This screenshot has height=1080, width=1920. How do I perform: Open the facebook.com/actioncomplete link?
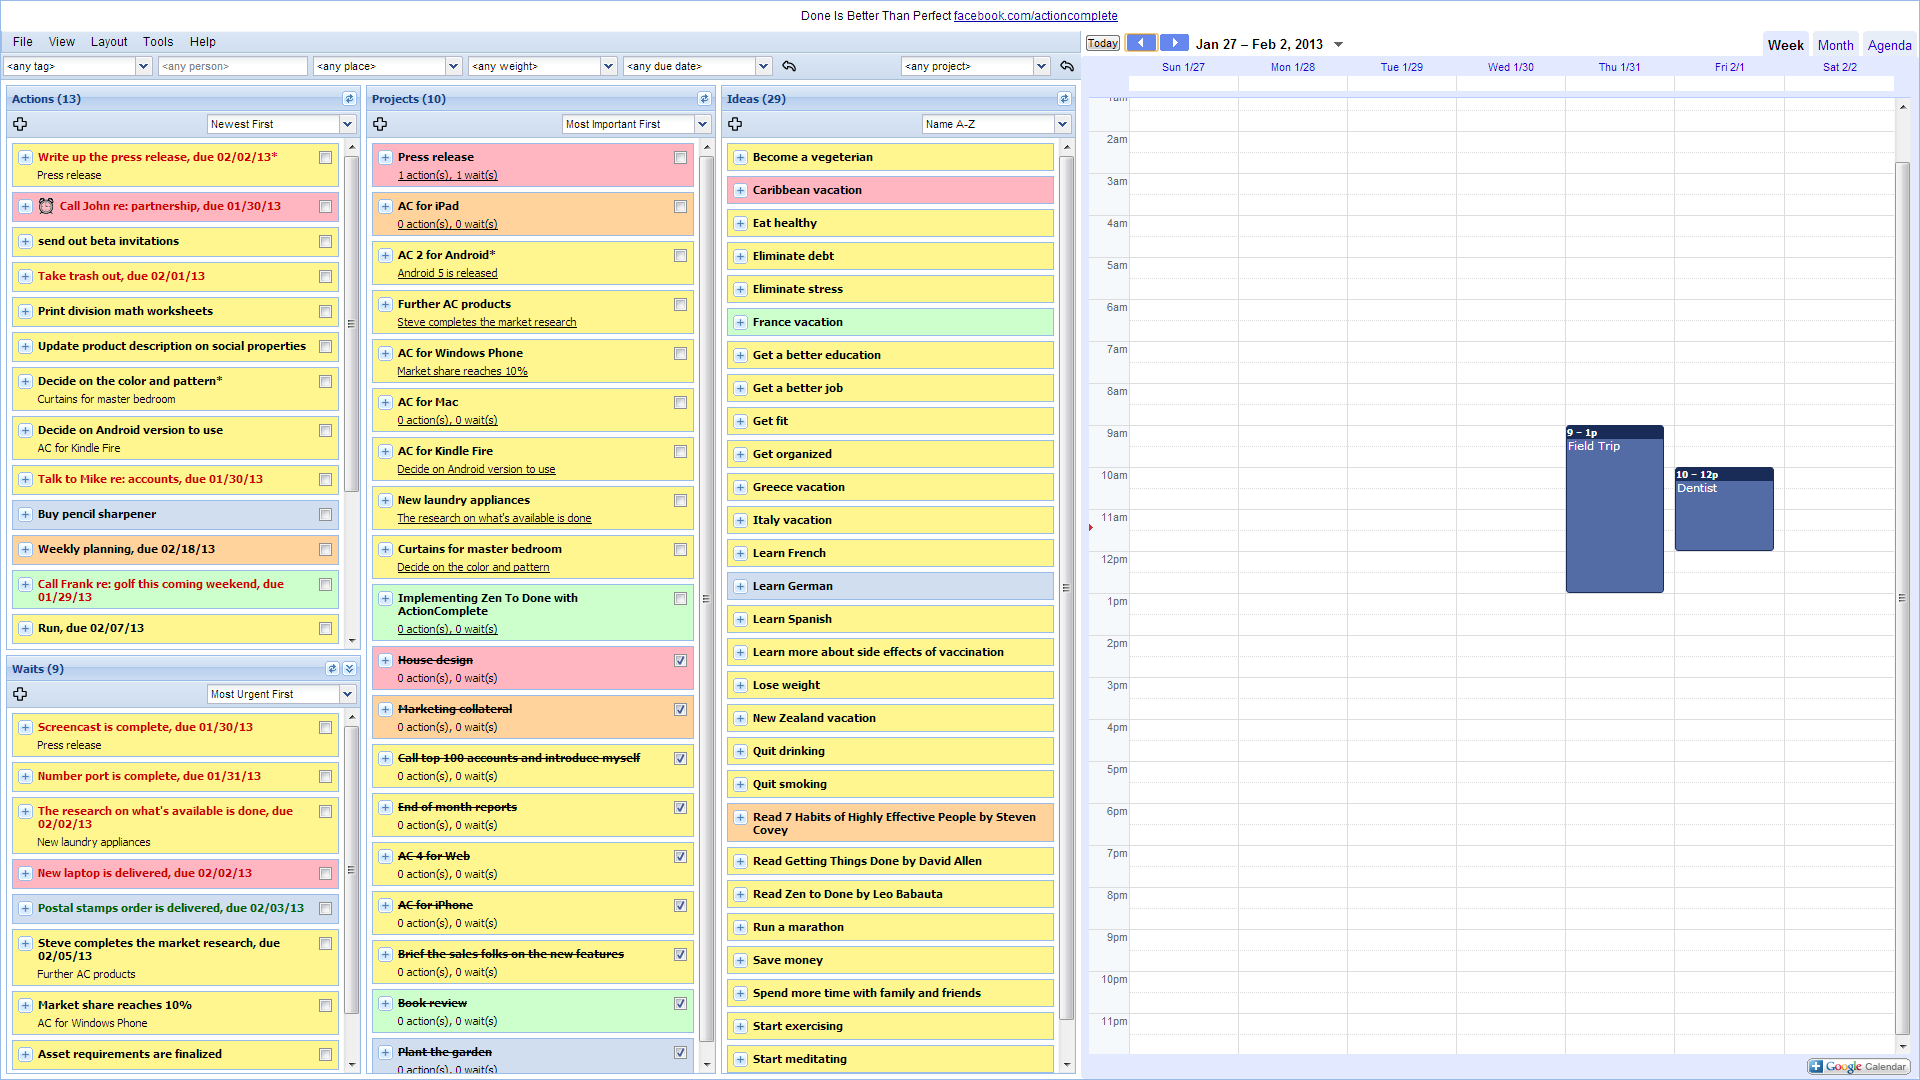(1035, 16)
